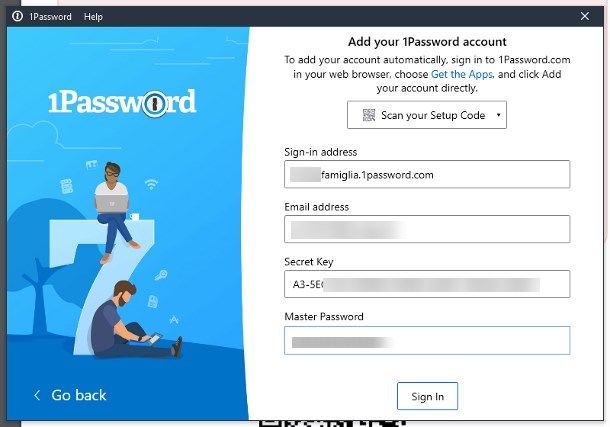Open the Help menu
This screenshot has width=610, height=427.
[93, 17]
